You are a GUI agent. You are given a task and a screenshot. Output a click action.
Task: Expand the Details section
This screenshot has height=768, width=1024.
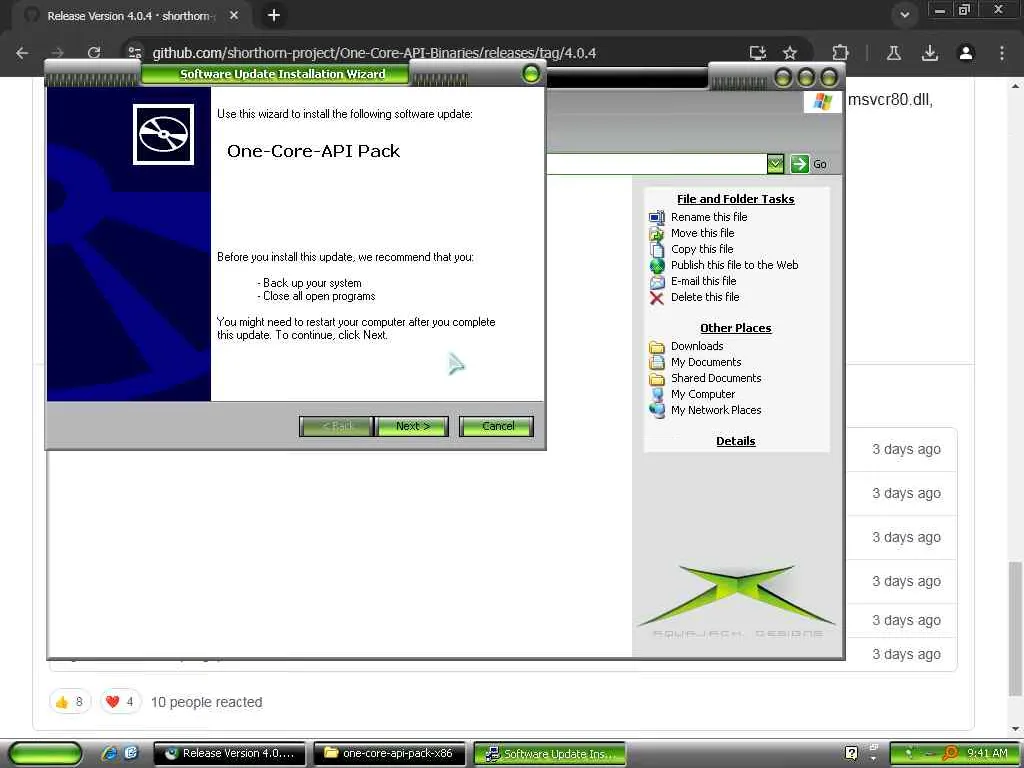(735, 441)
